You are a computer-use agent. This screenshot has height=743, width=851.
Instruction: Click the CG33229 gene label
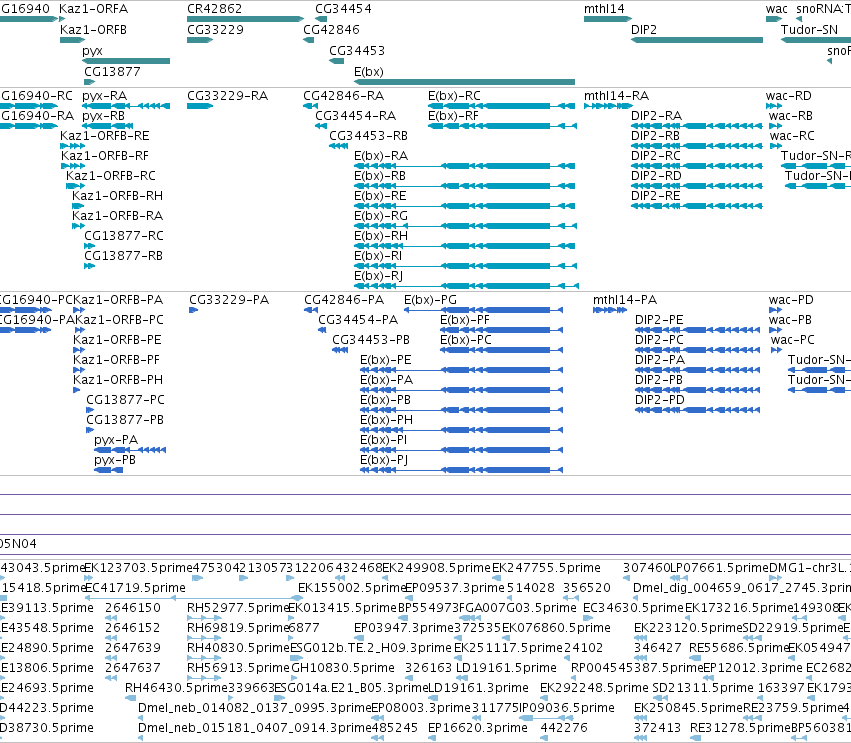[x=215, y=30]
